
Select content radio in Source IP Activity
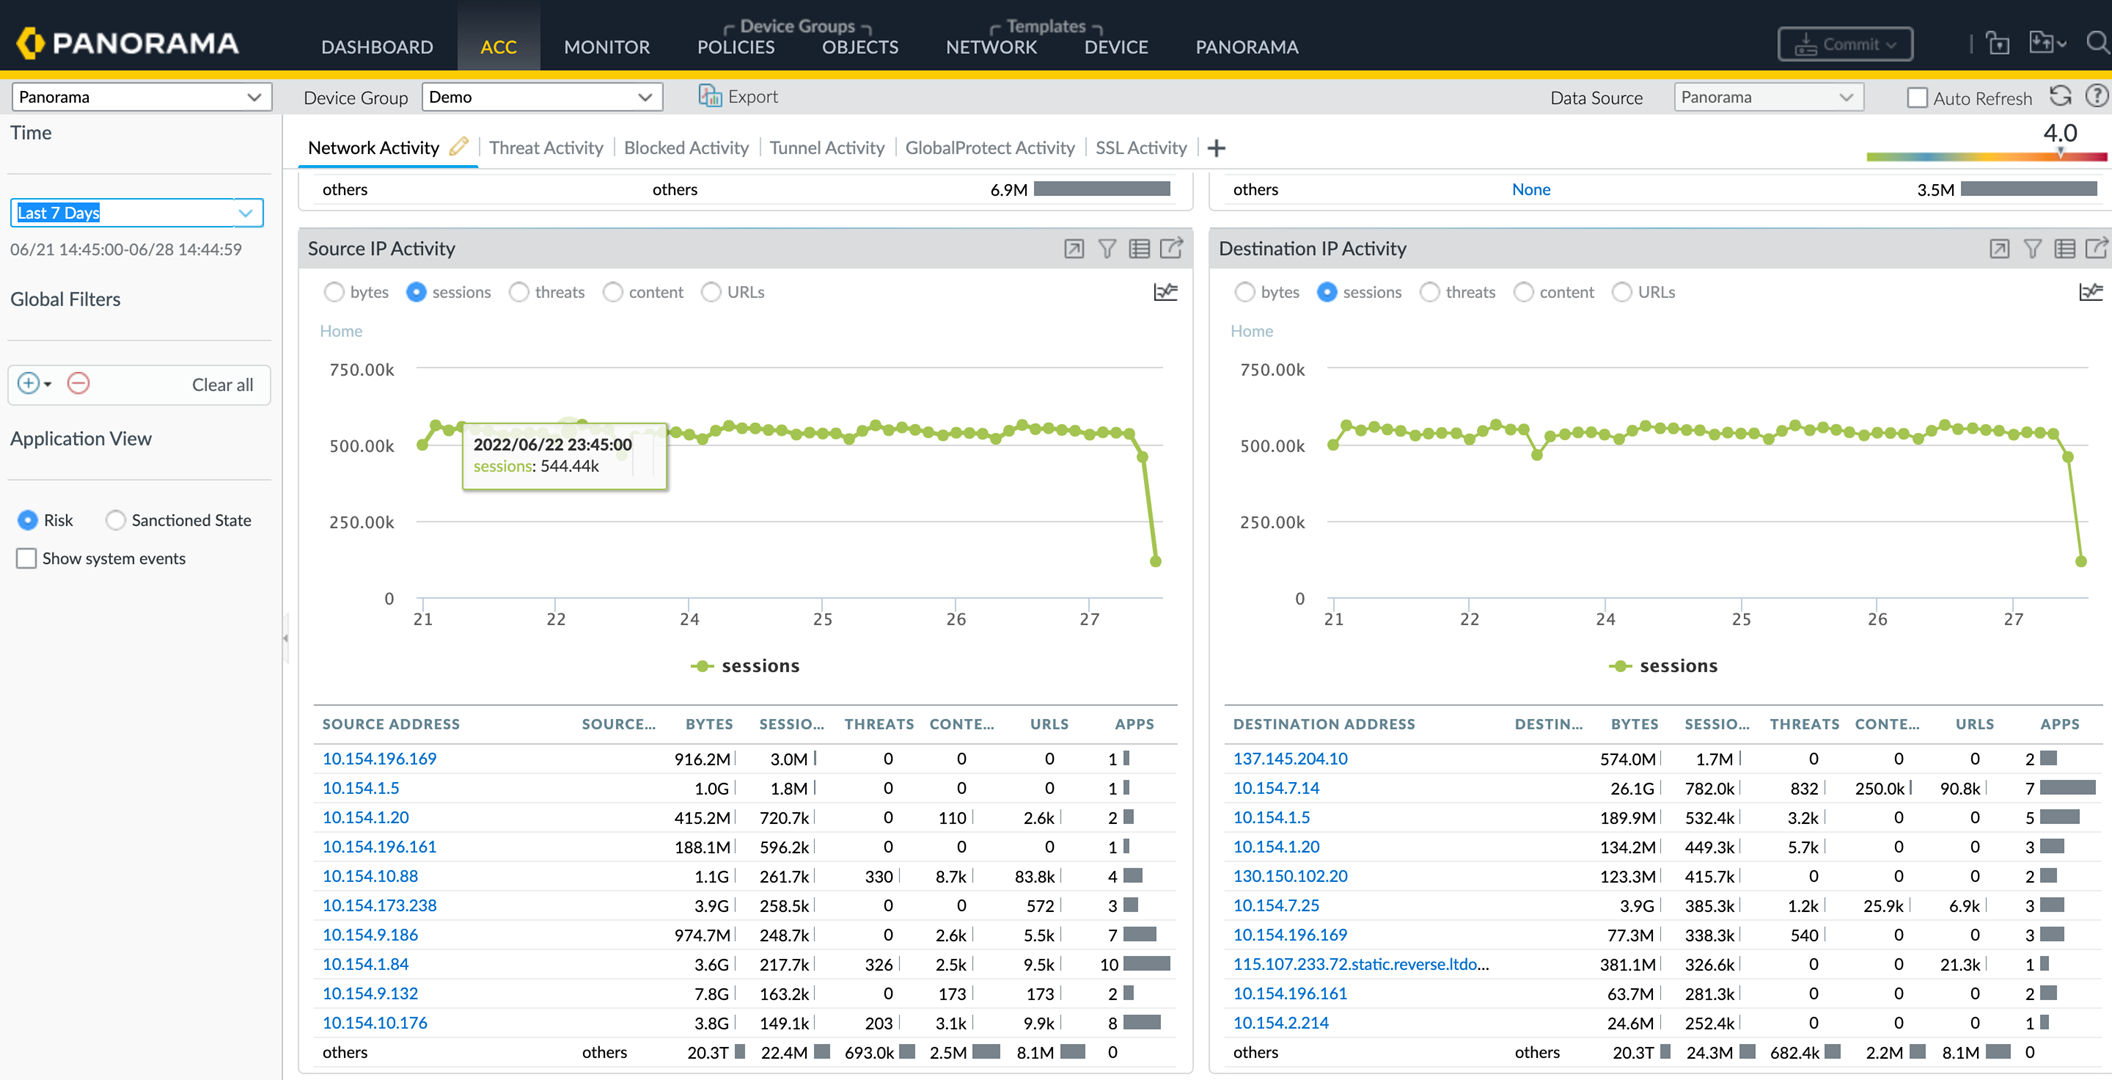coord(613,292)
